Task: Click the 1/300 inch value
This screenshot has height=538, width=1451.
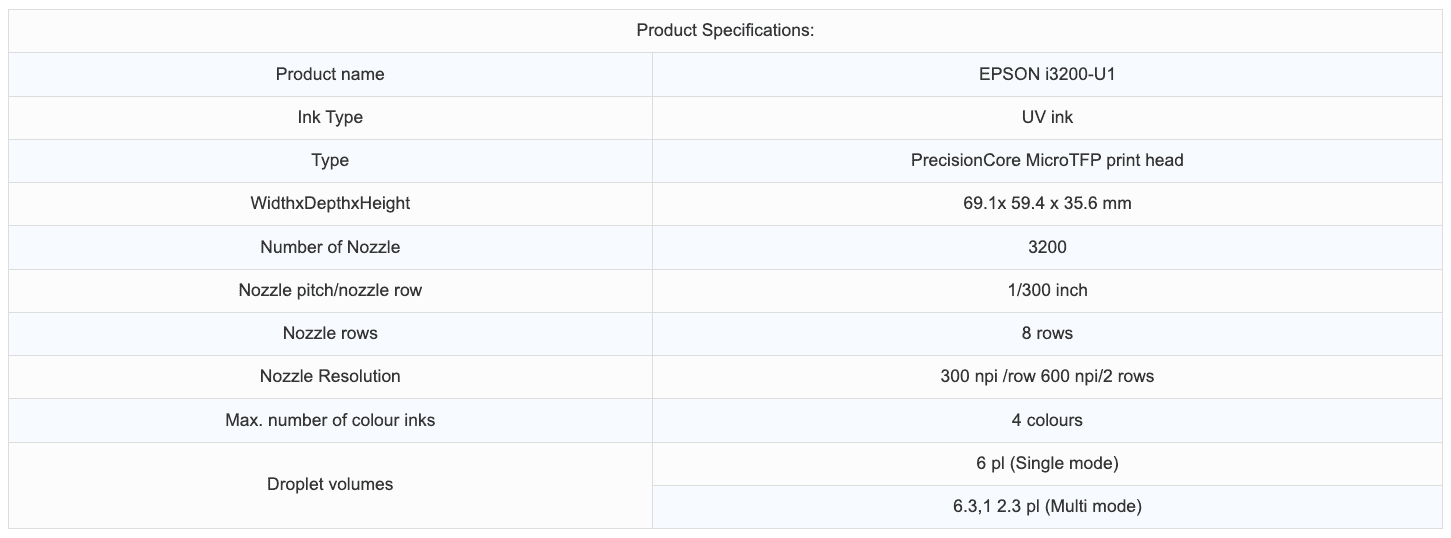Action: point(1047,290)
